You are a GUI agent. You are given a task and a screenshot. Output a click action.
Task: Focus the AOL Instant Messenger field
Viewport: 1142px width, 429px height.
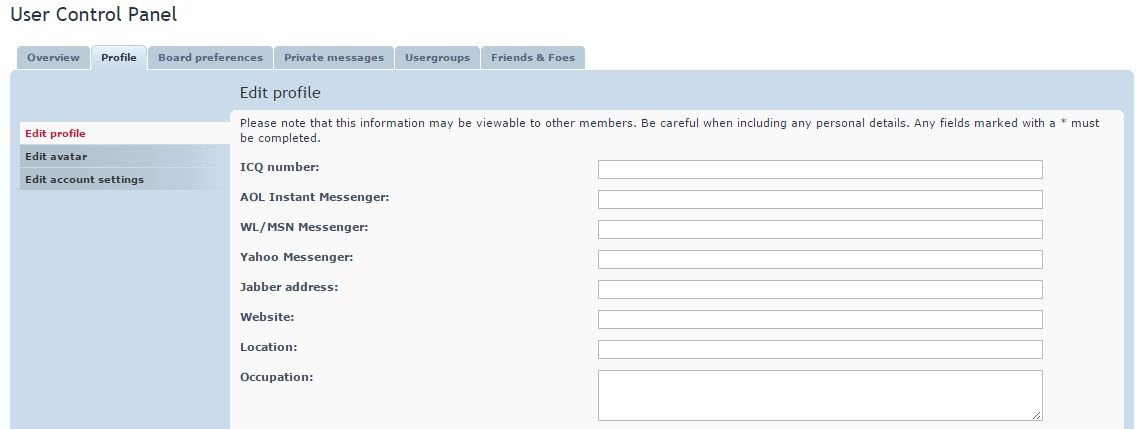(820, 200)
